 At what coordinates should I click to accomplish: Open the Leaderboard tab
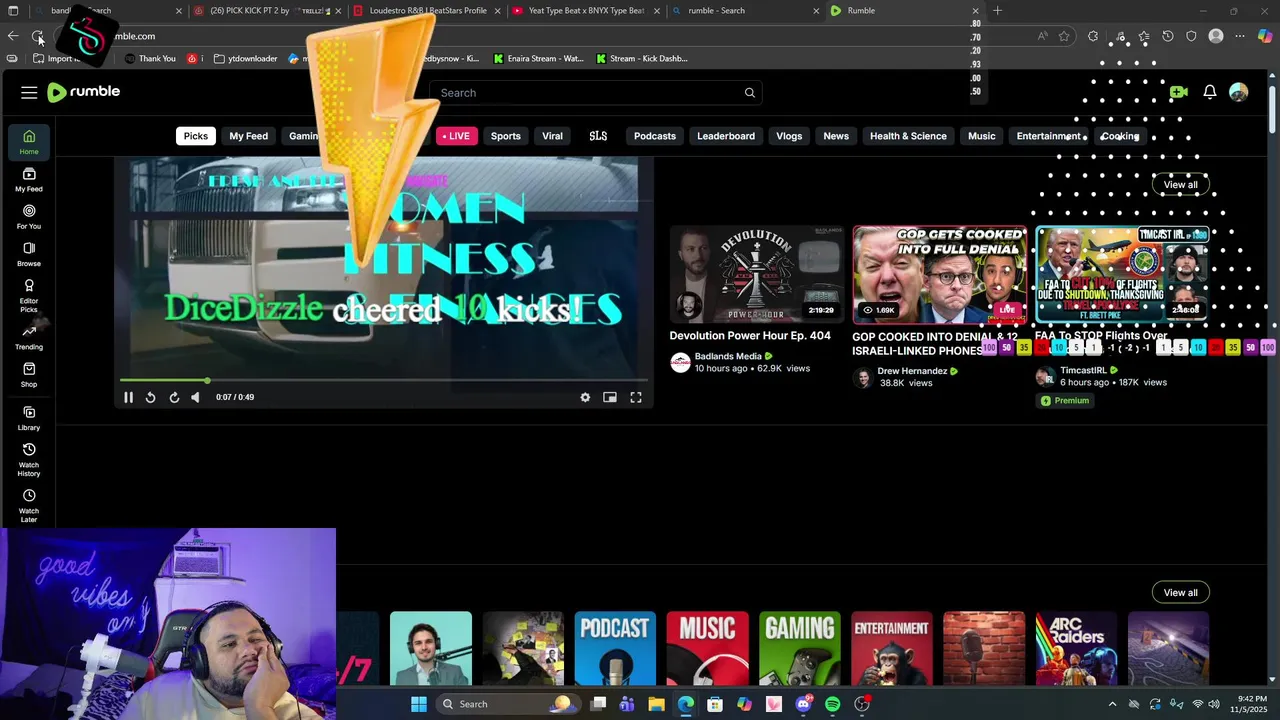726,136
